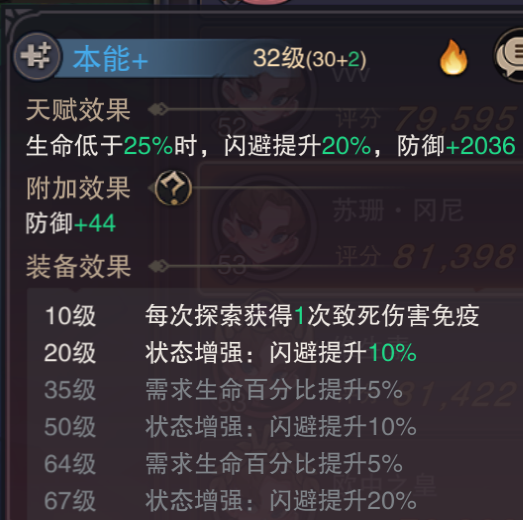Select the 20级 闪避提升10% effect row

click(x=230, y=353)
